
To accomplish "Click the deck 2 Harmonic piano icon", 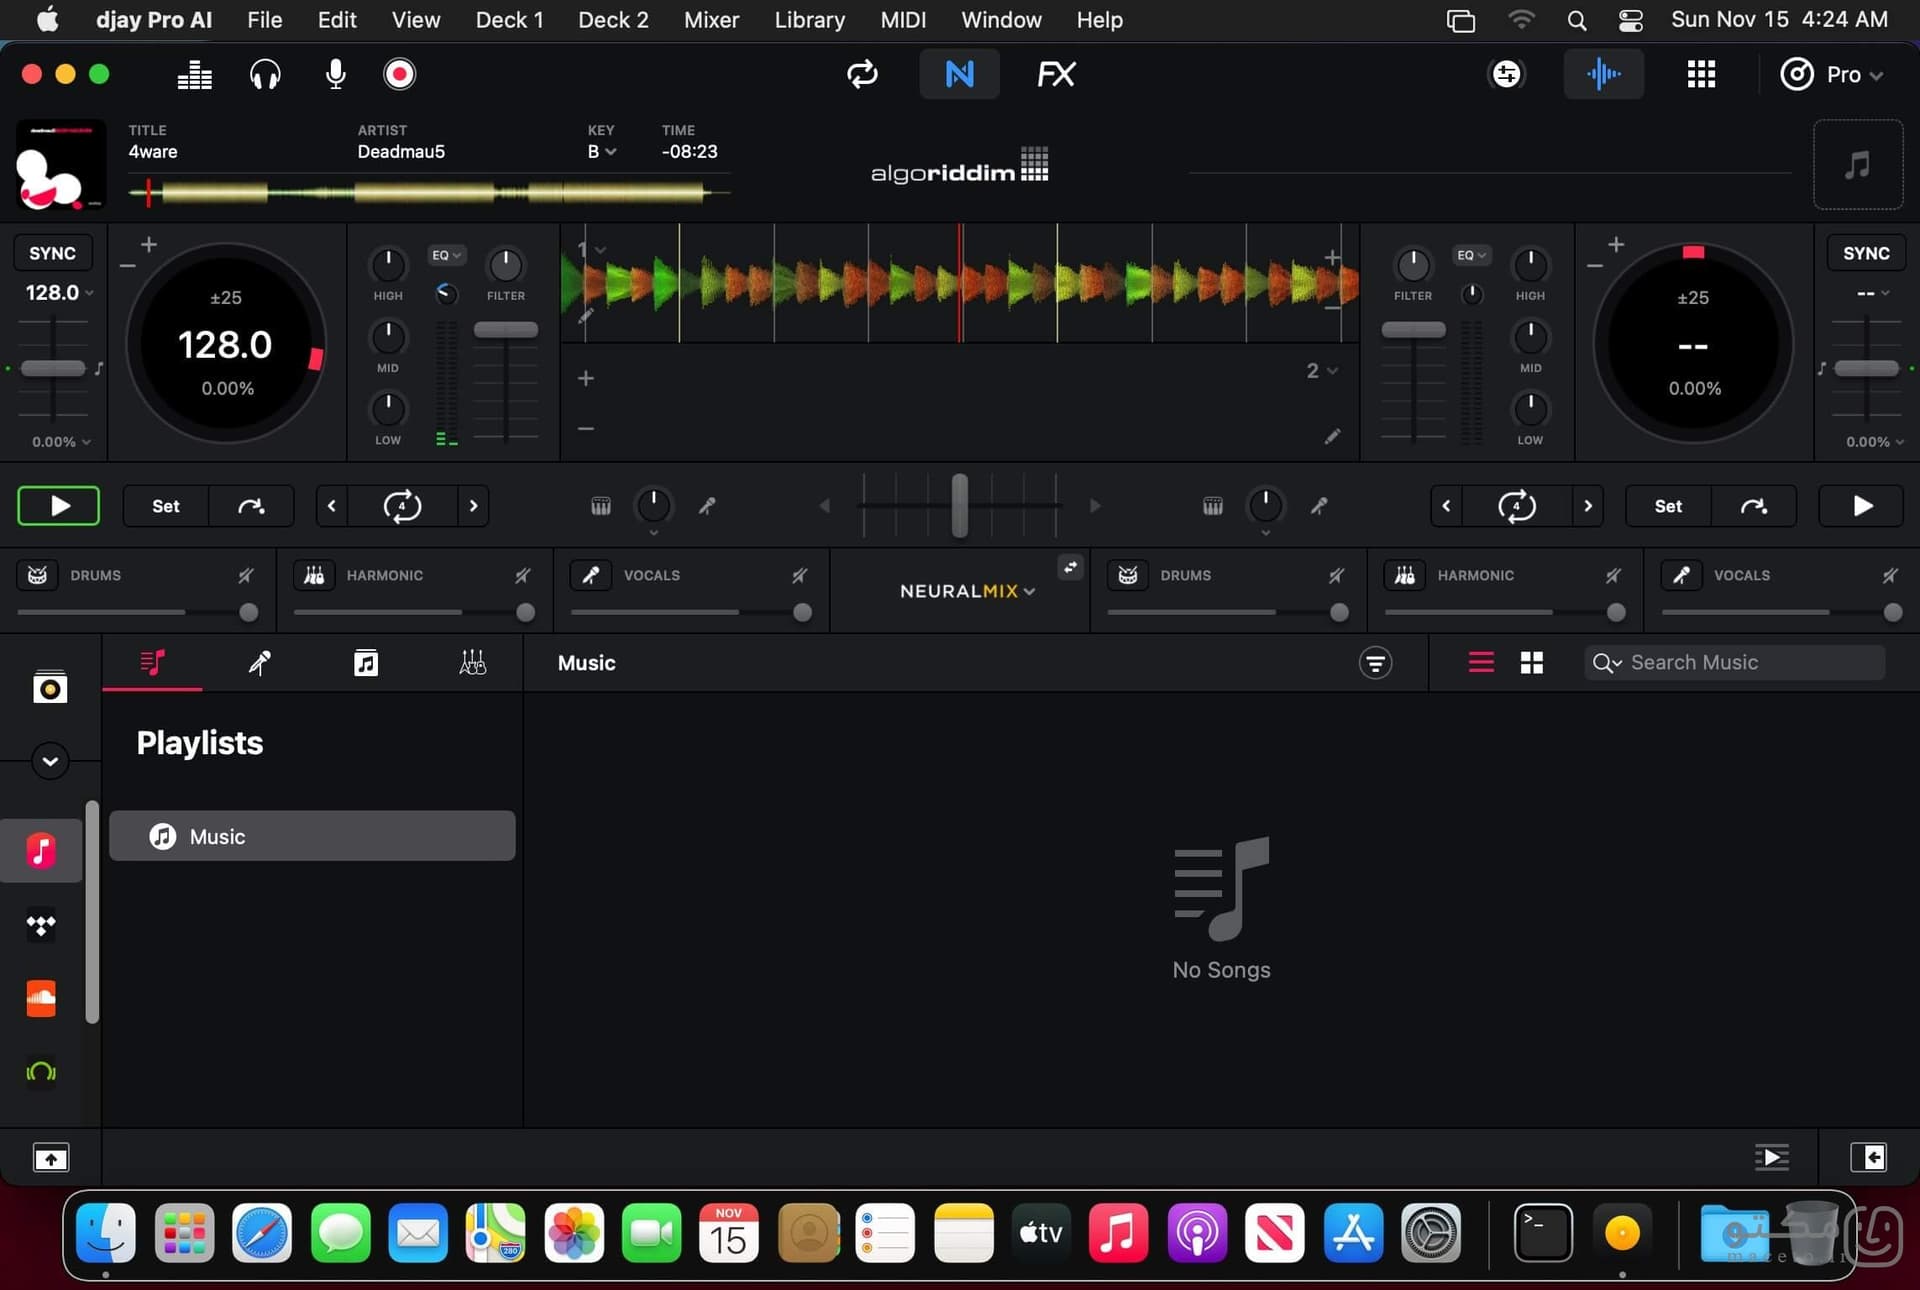I will point(1405,575).
